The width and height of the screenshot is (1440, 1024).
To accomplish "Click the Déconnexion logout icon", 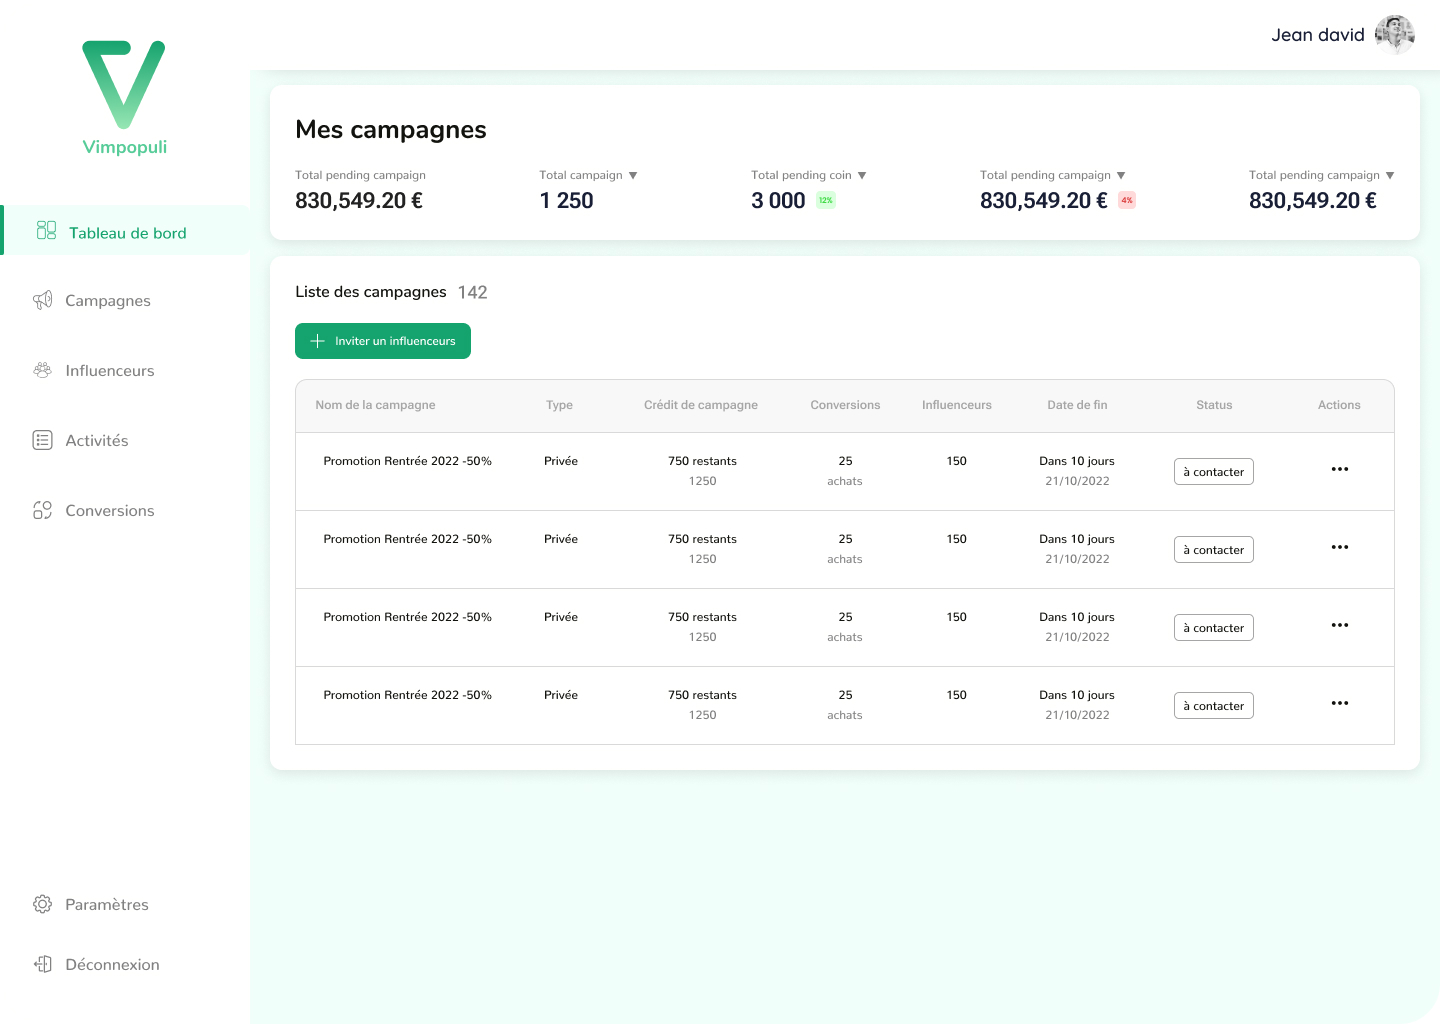I will [x=42, y=964].
